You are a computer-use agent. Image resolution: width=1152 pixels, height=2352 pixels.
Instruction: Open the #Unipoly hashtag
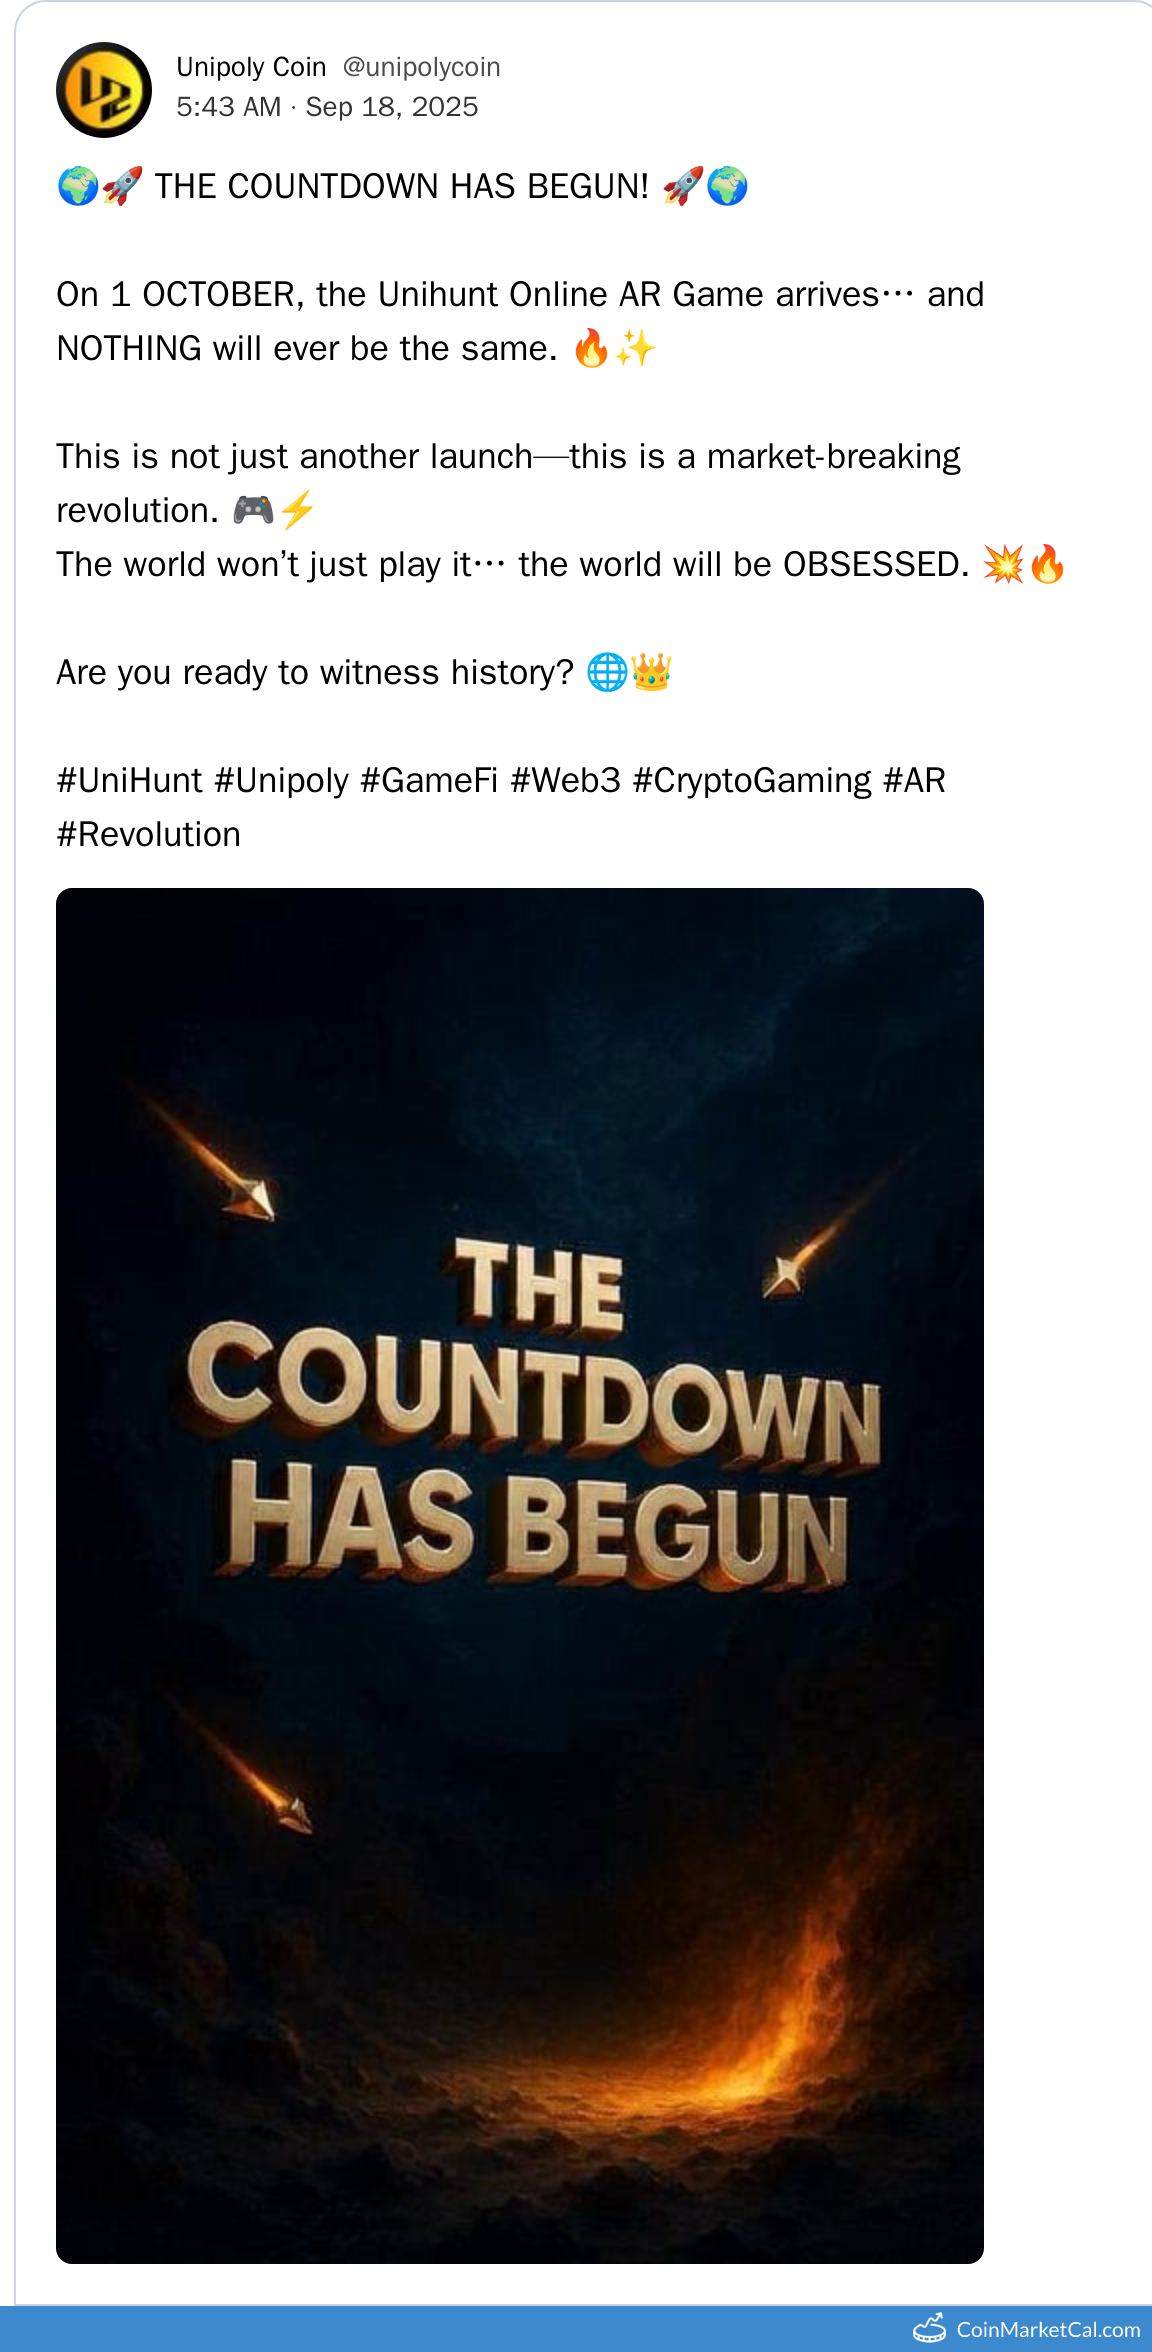pos(282,780)
